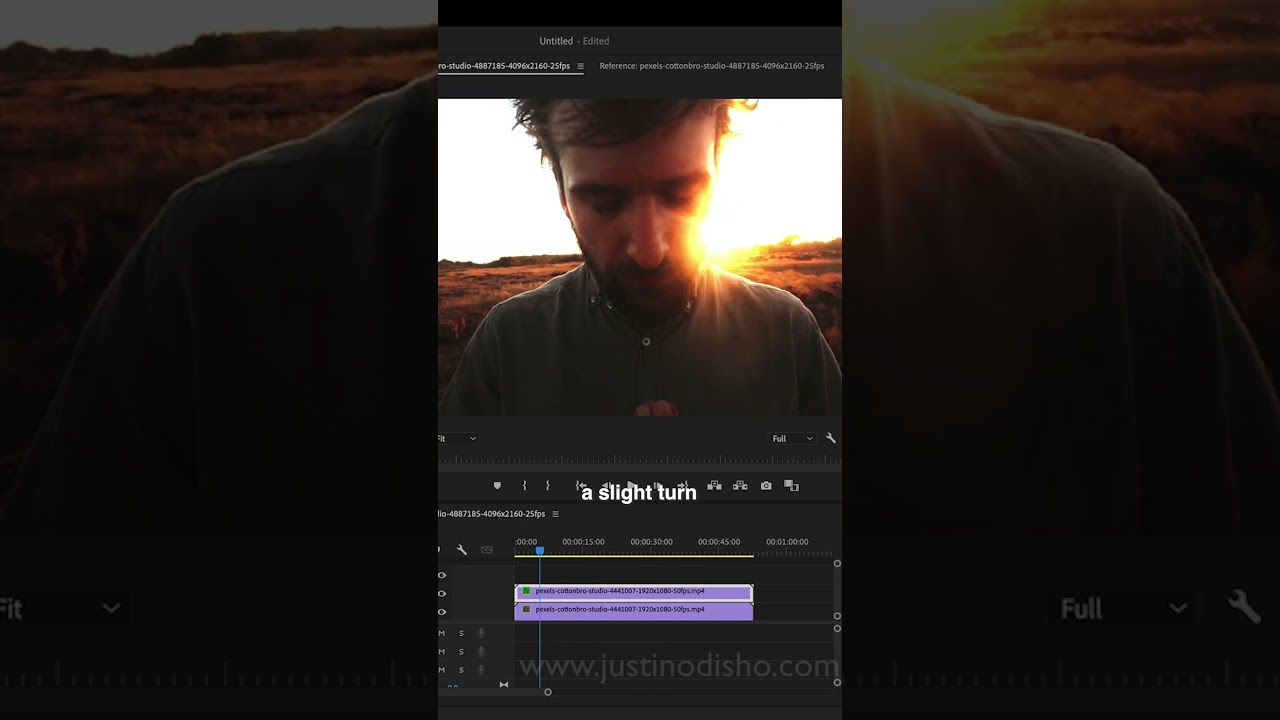Solo the second audio track
The width and height of the screenshot is (1280, 720).
(461, 651)
